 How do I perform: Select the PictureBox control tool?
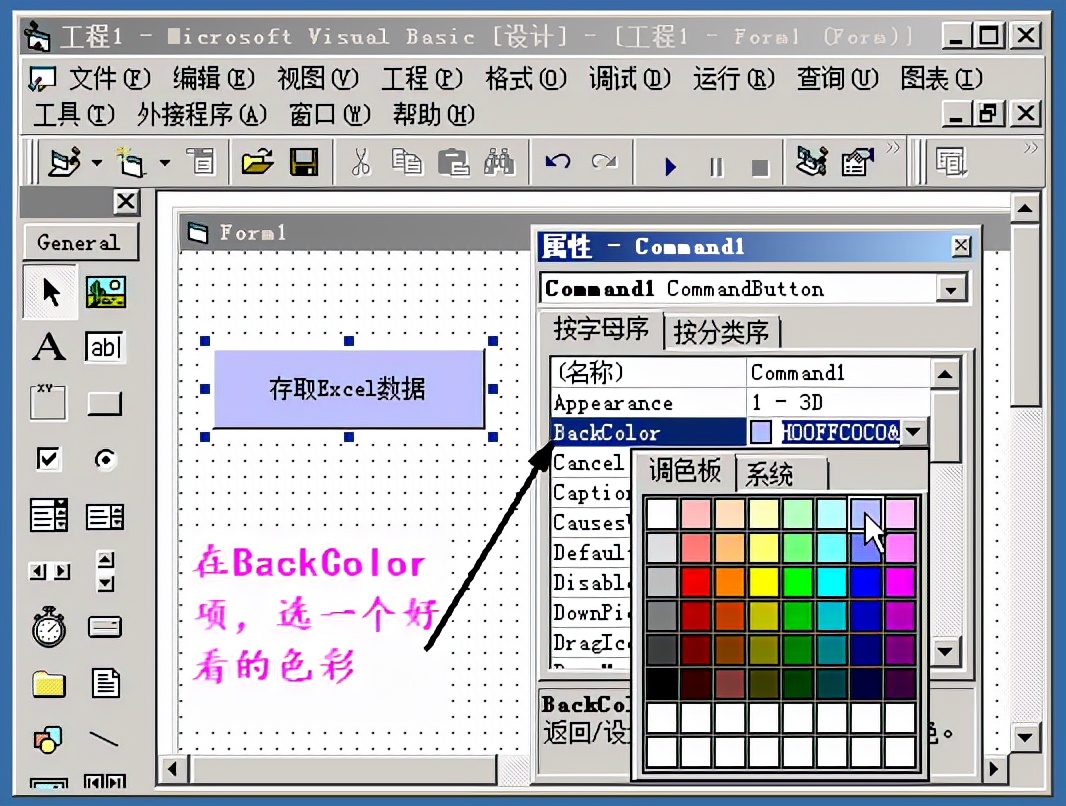(104, 293)
